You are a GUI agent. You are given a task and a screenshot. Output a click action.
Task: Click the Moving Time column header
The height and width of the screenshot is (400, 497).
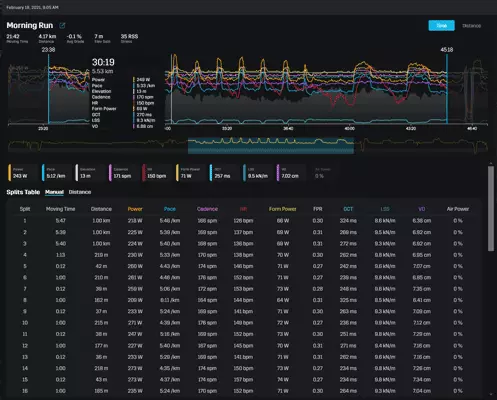pyautogui.click(x=60, y=209)
